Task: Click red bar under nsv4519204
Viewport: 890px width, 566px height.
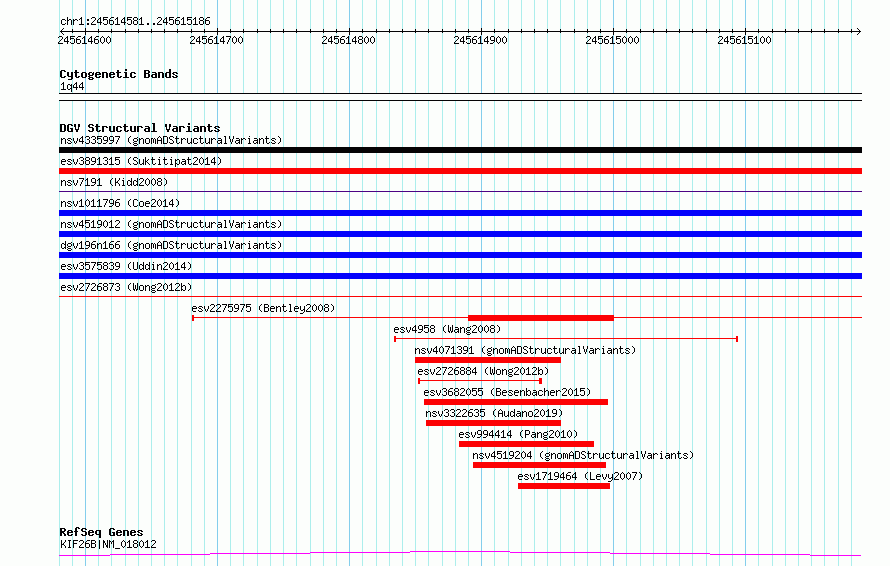Action: 539,465
